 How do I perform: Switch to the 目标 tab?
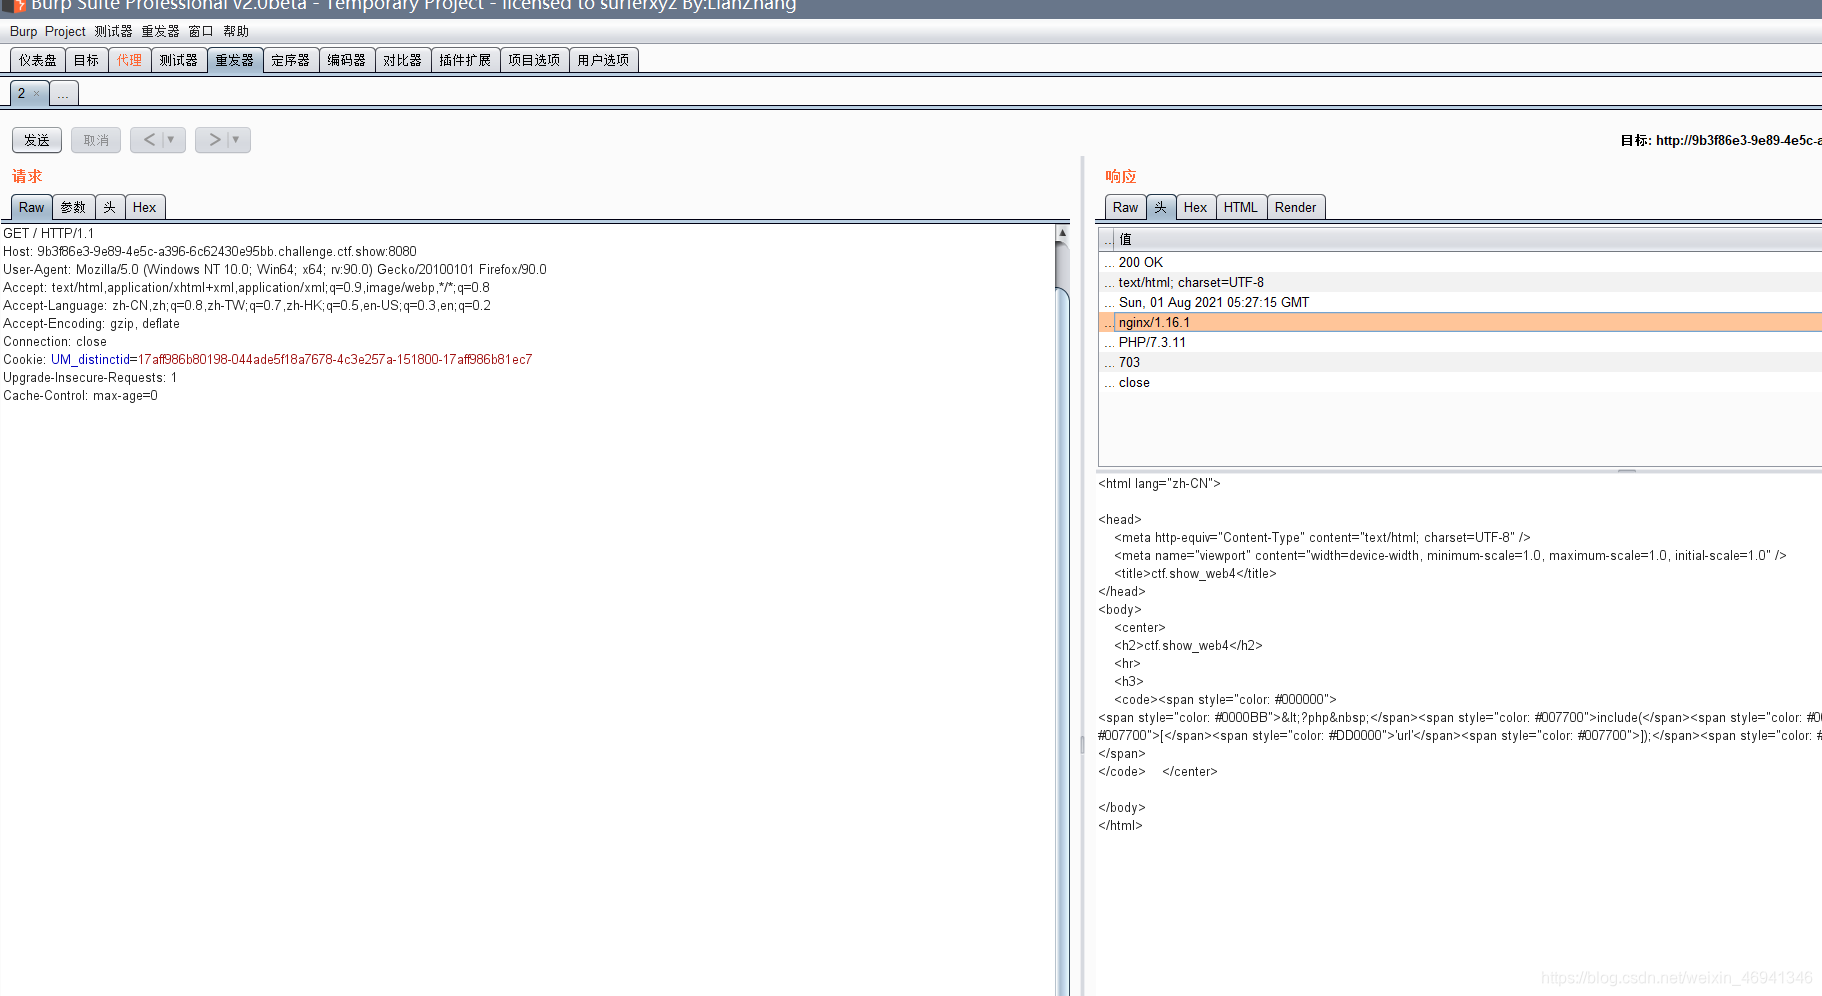pyautogui.click(x=87, y=60)
